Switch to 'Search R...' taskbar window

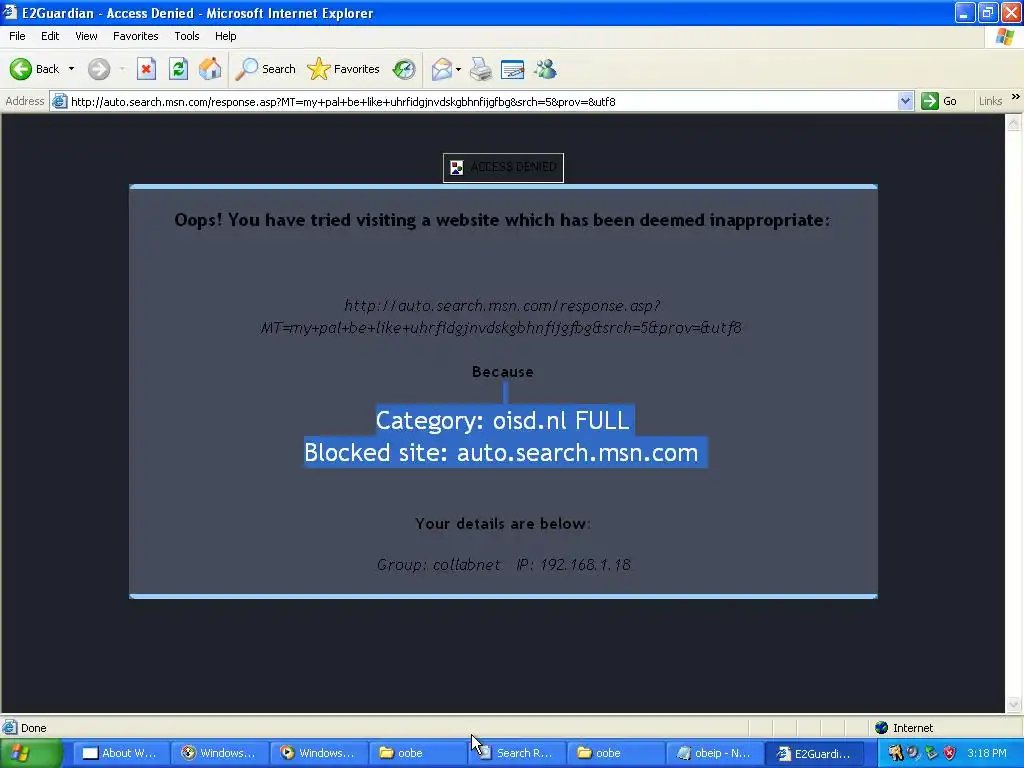515,753
